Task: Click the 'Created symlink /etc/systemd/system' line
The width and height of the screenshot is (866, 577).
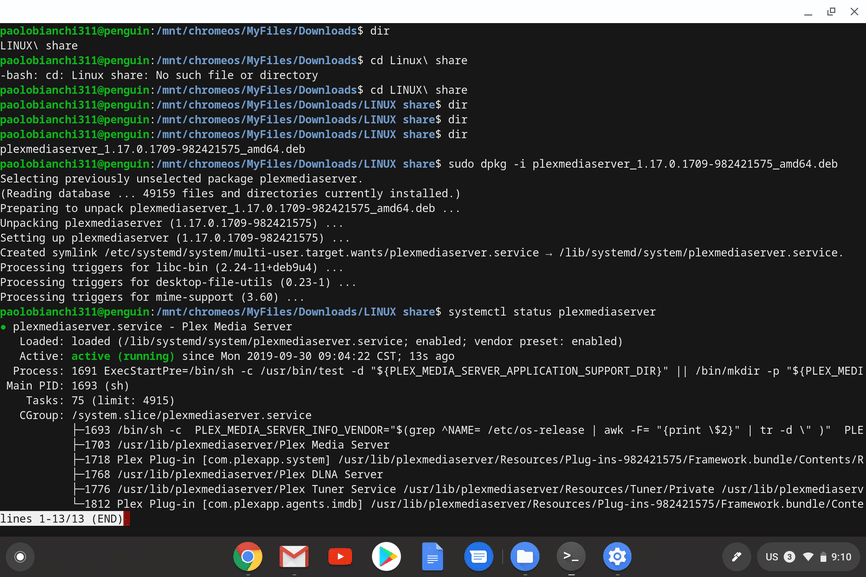Action: [422, 253]
